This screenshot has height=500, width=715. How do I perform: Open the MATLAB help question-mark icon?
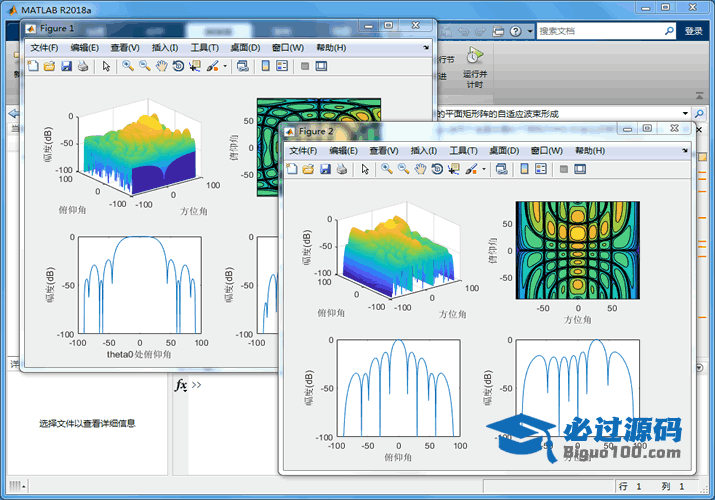coord(514,31)
